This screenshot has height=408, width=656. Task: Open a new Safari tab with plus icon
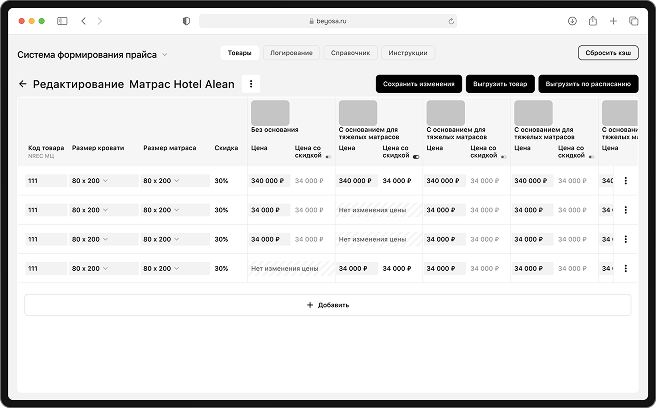(615, 21)
